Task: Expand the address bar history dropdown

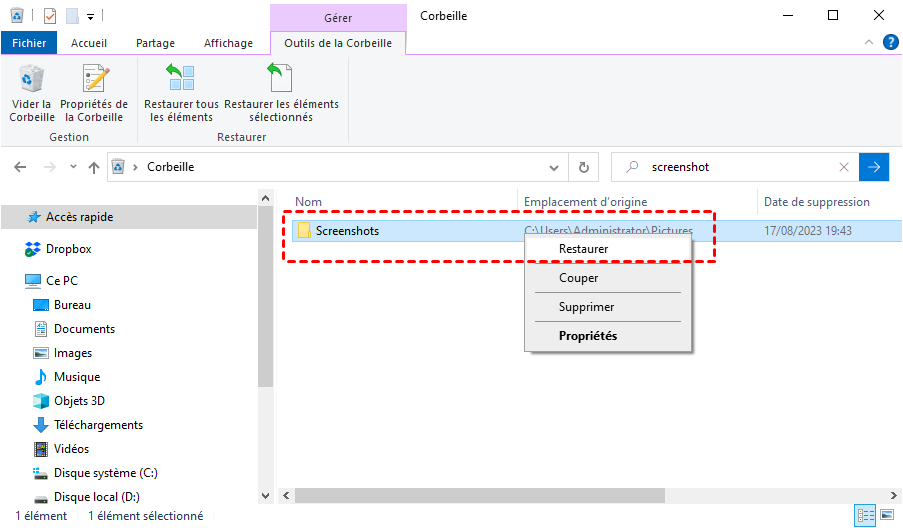Action: (x=556, y=167)
